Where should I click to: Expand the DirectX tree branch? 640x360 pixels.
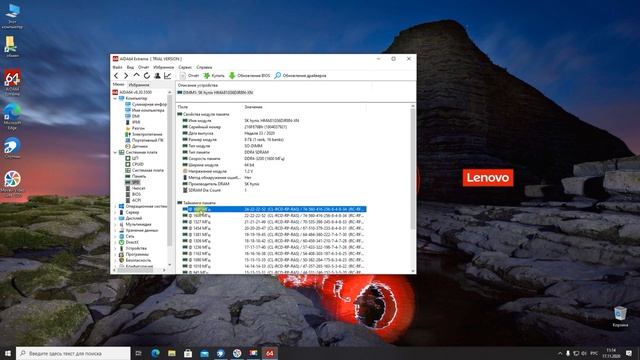[115, 242]
